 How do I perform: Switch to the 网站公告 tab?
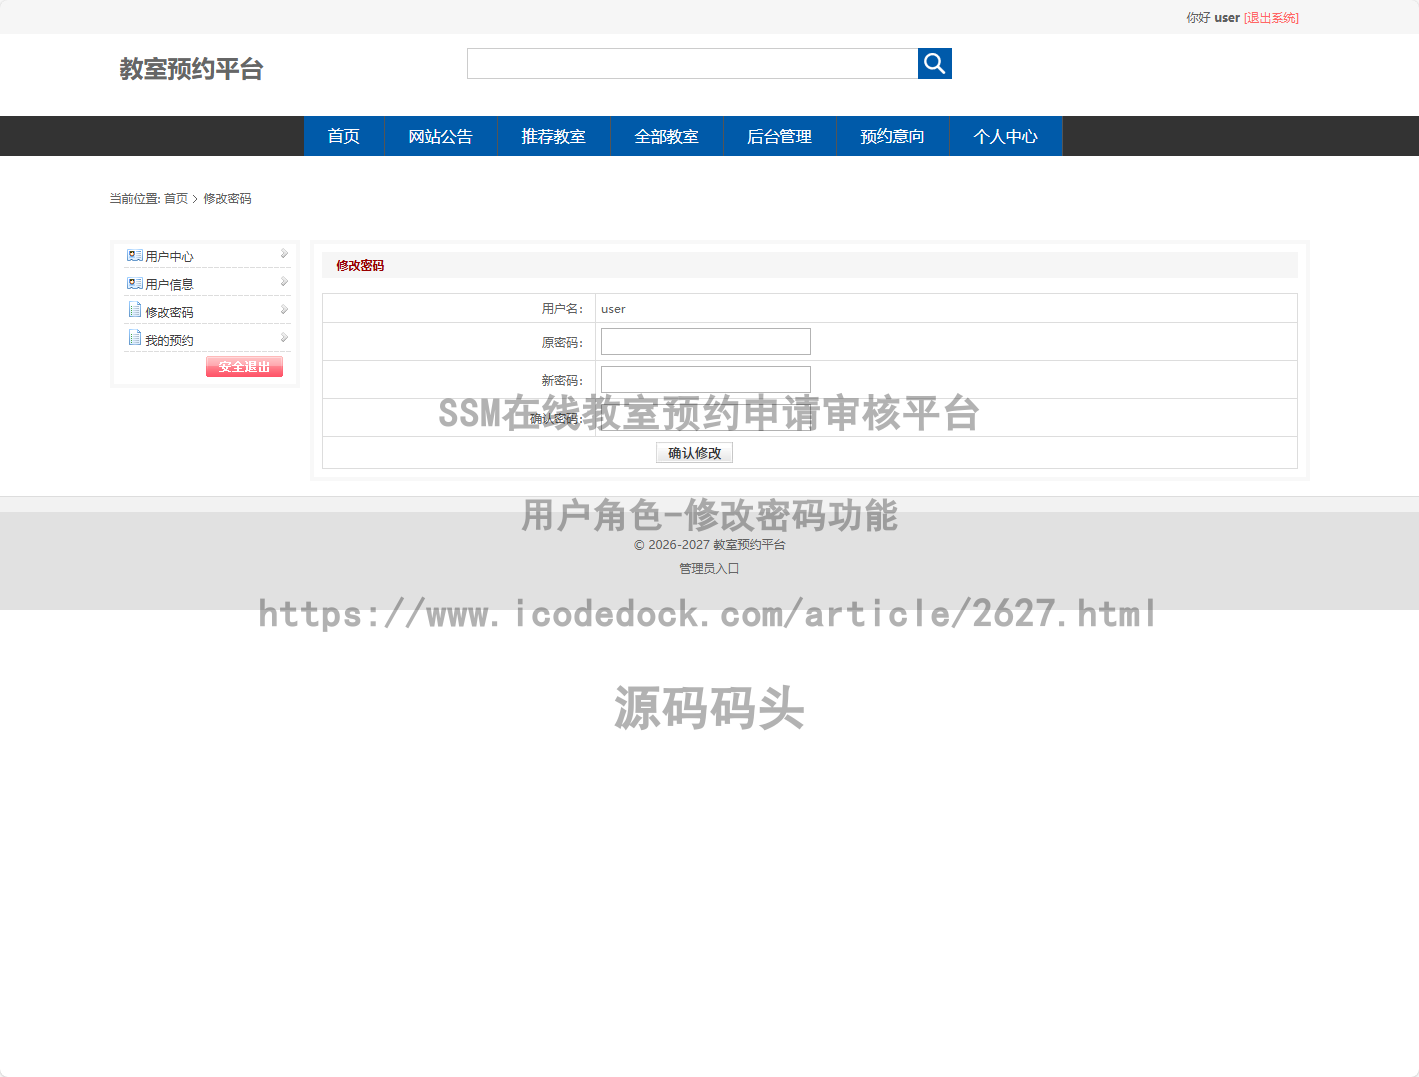point(440,136)
